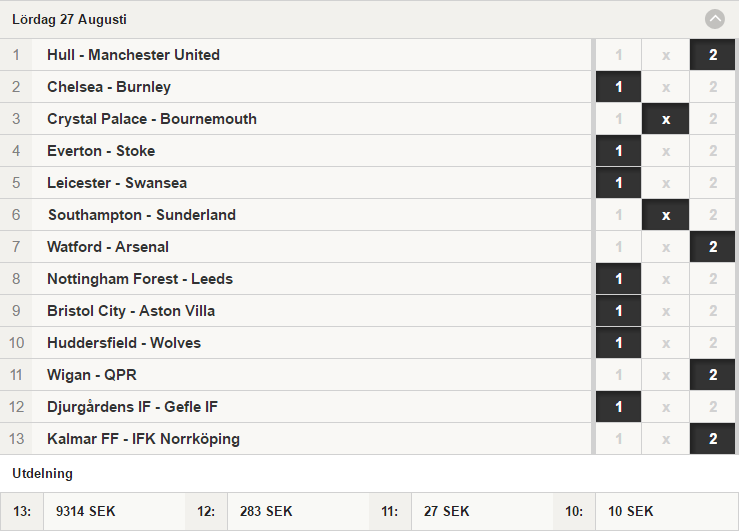Select x for Bristol City - Aston Villa
The image size is (739, 532).
(665, 311)
